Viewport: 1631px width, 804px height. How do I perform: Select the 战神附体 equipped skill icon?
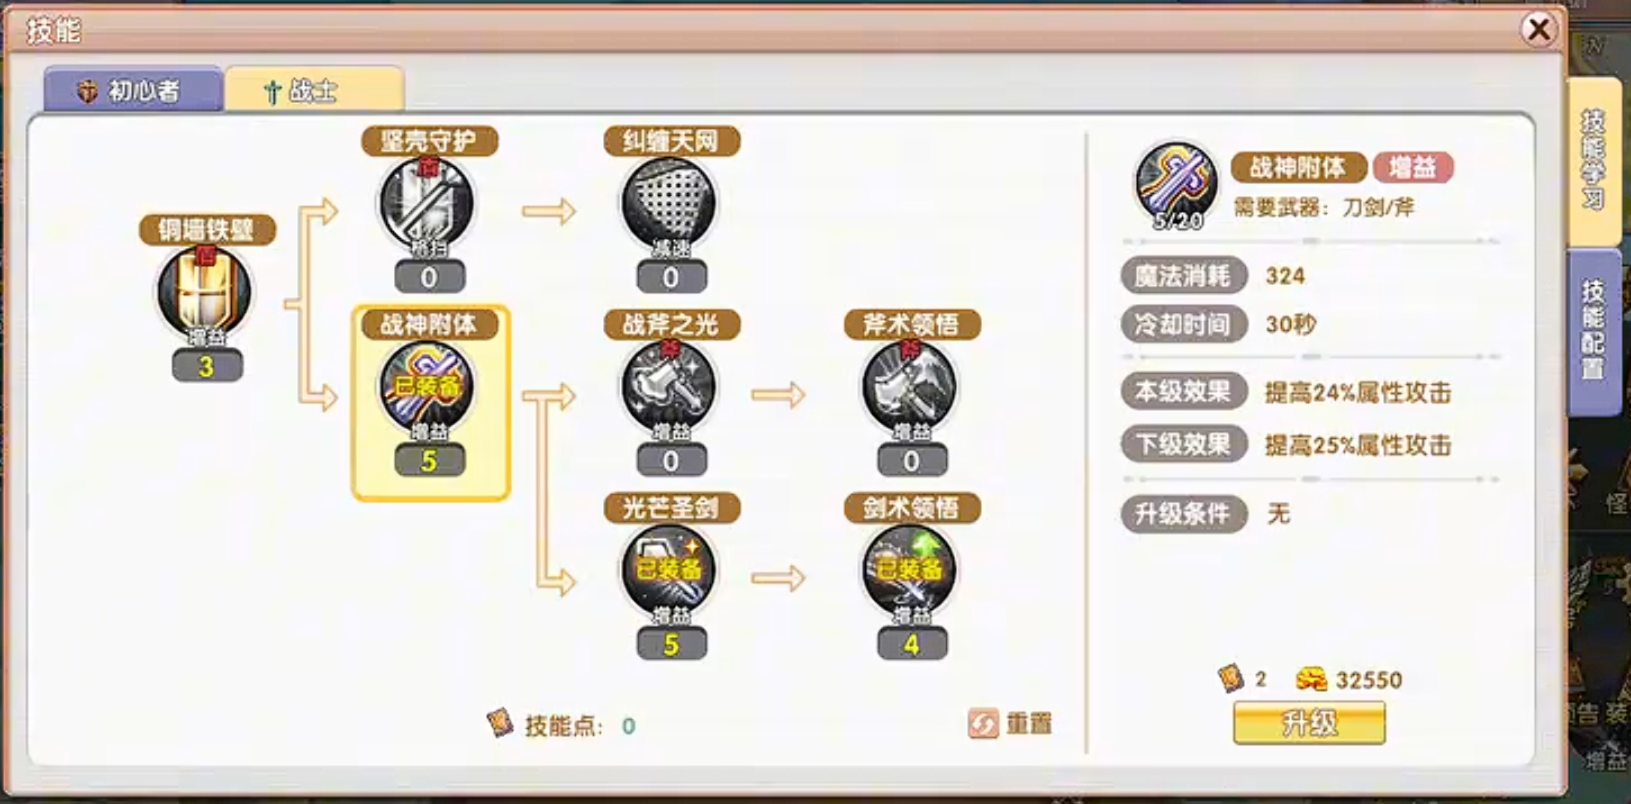(429, 387)
